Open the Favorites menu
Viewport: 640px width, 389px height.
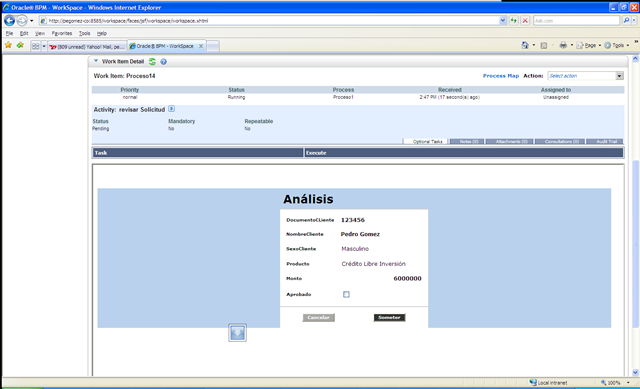(62, 33)
